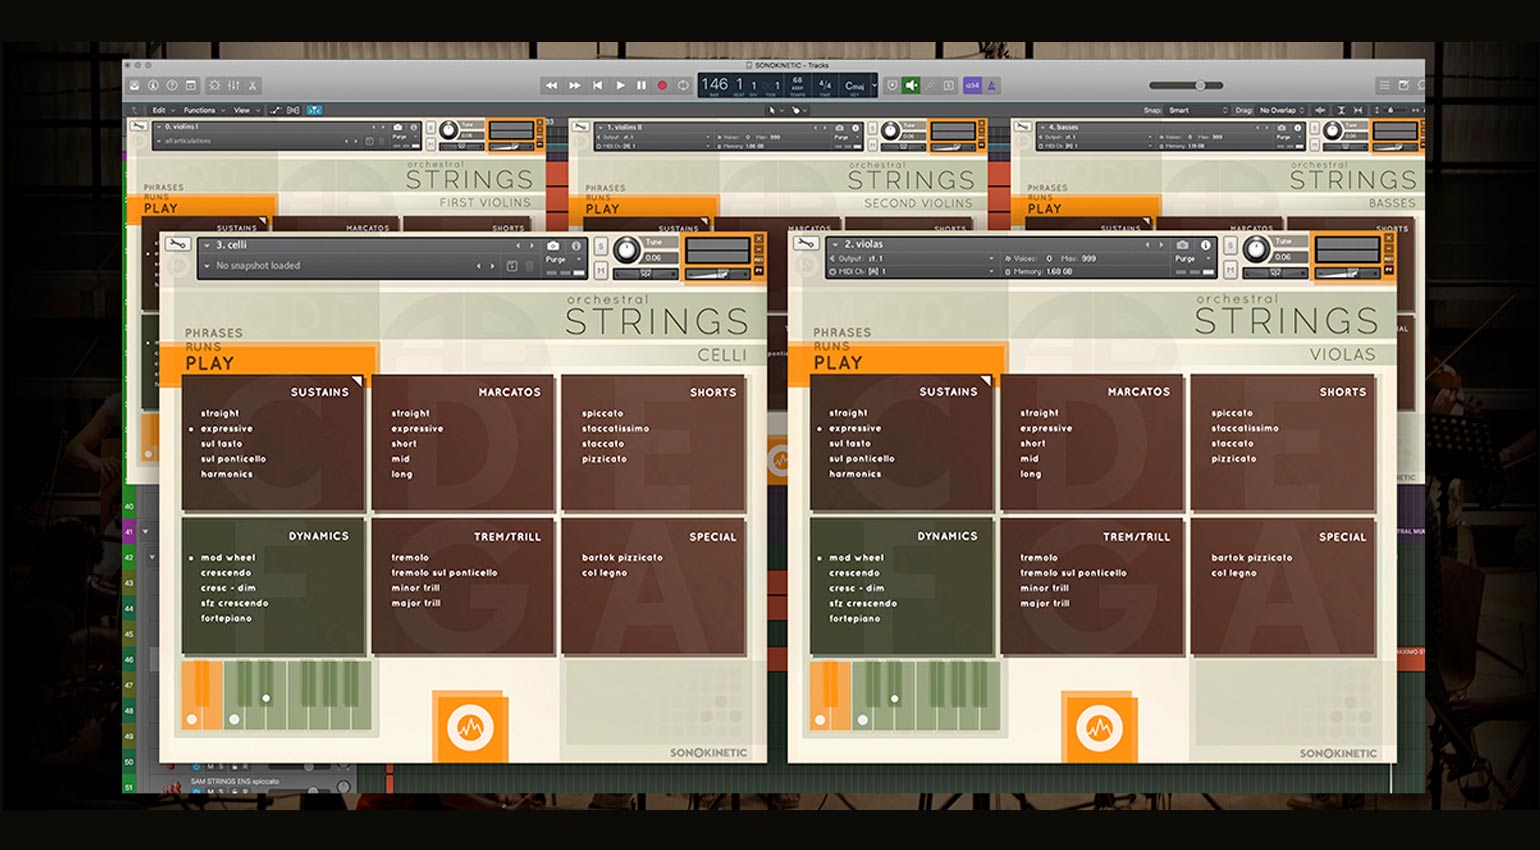1540x850 pixels.
Task: Click the Tune knob in celli header
Action: pyautogui.click(x=626, y=250)
